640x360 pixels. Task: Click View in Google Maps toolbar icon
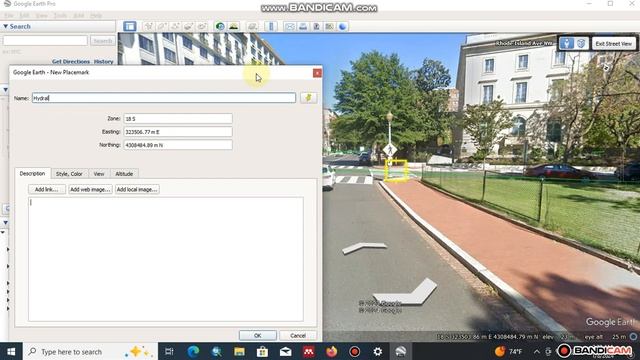click(329, 27)
